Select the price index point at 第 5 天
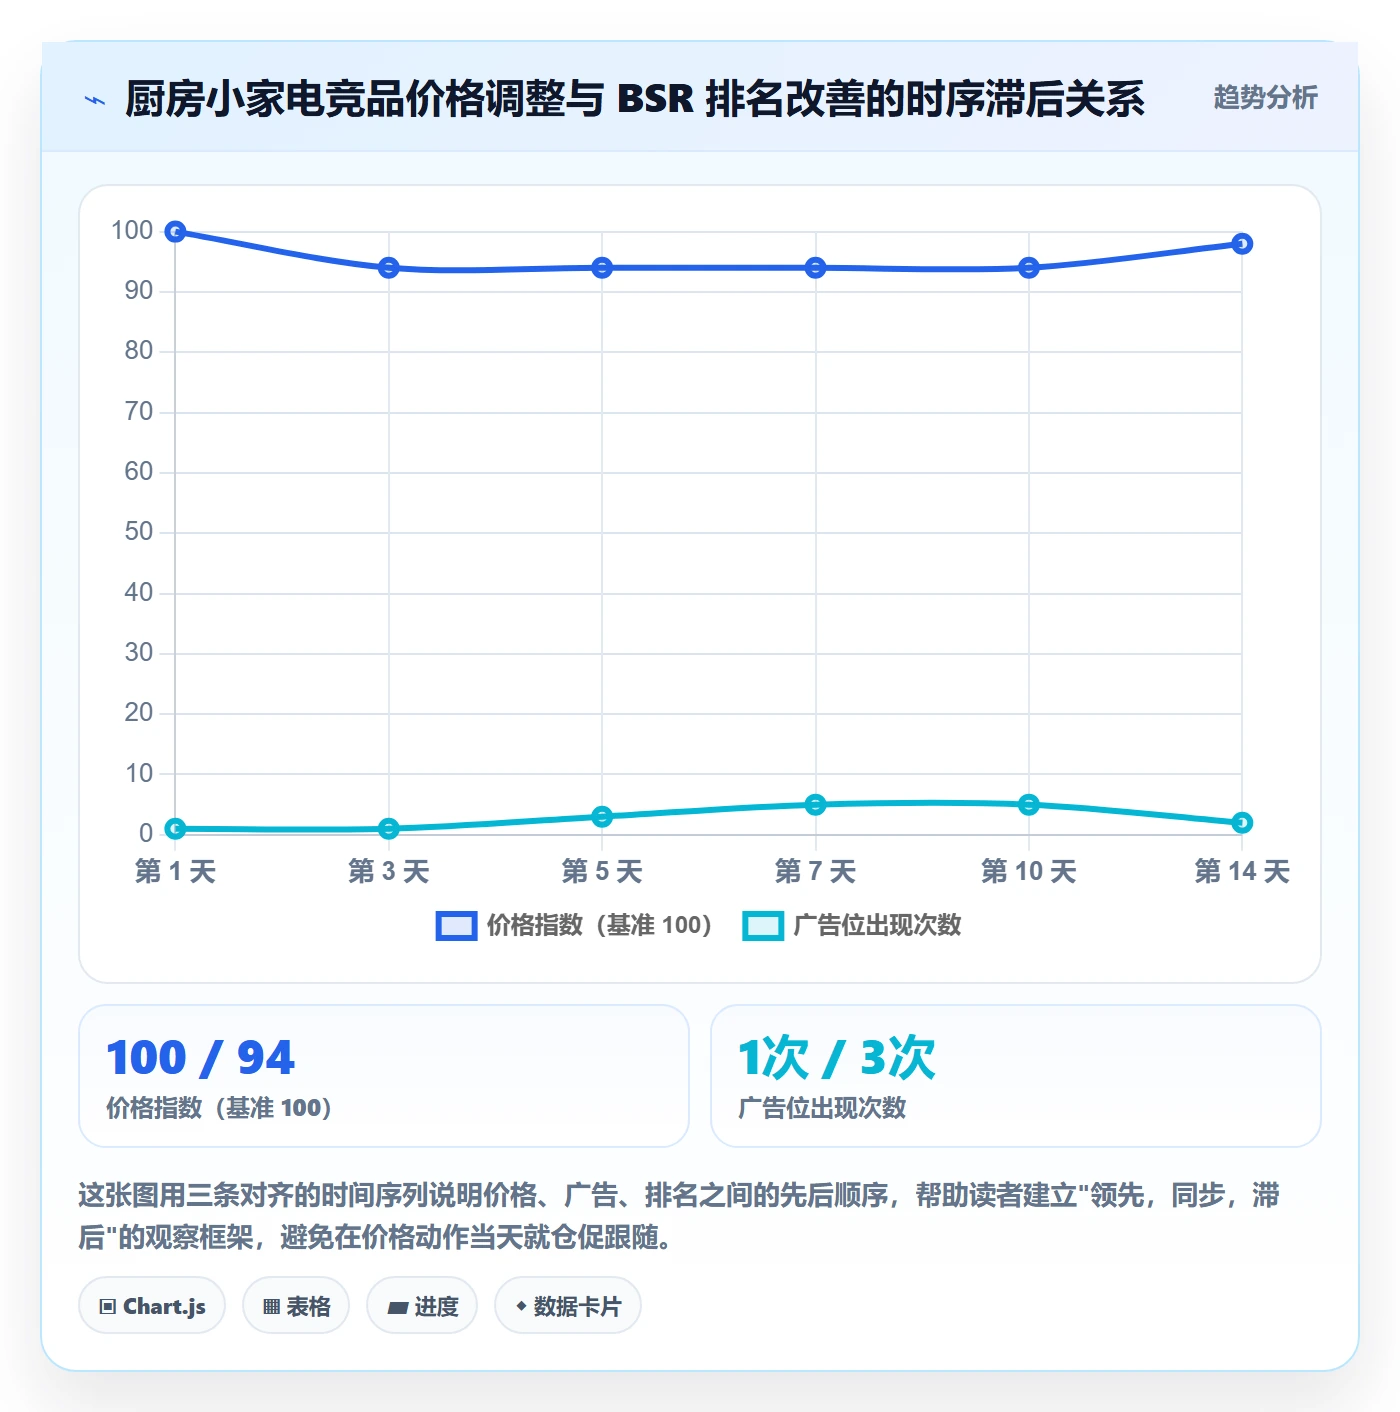This screenshot has width=1400, height=1412. [602, 268]
